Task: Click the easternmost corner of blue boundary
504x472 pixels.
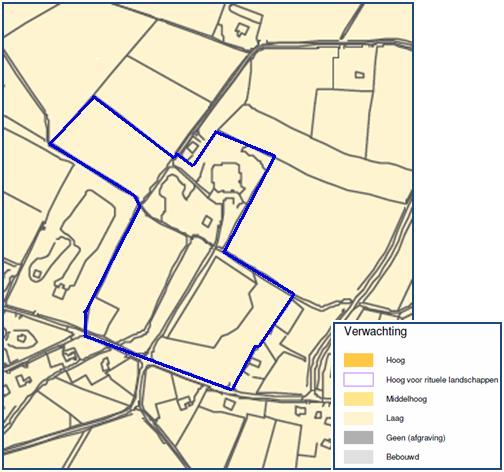Action: pos(293,294)
